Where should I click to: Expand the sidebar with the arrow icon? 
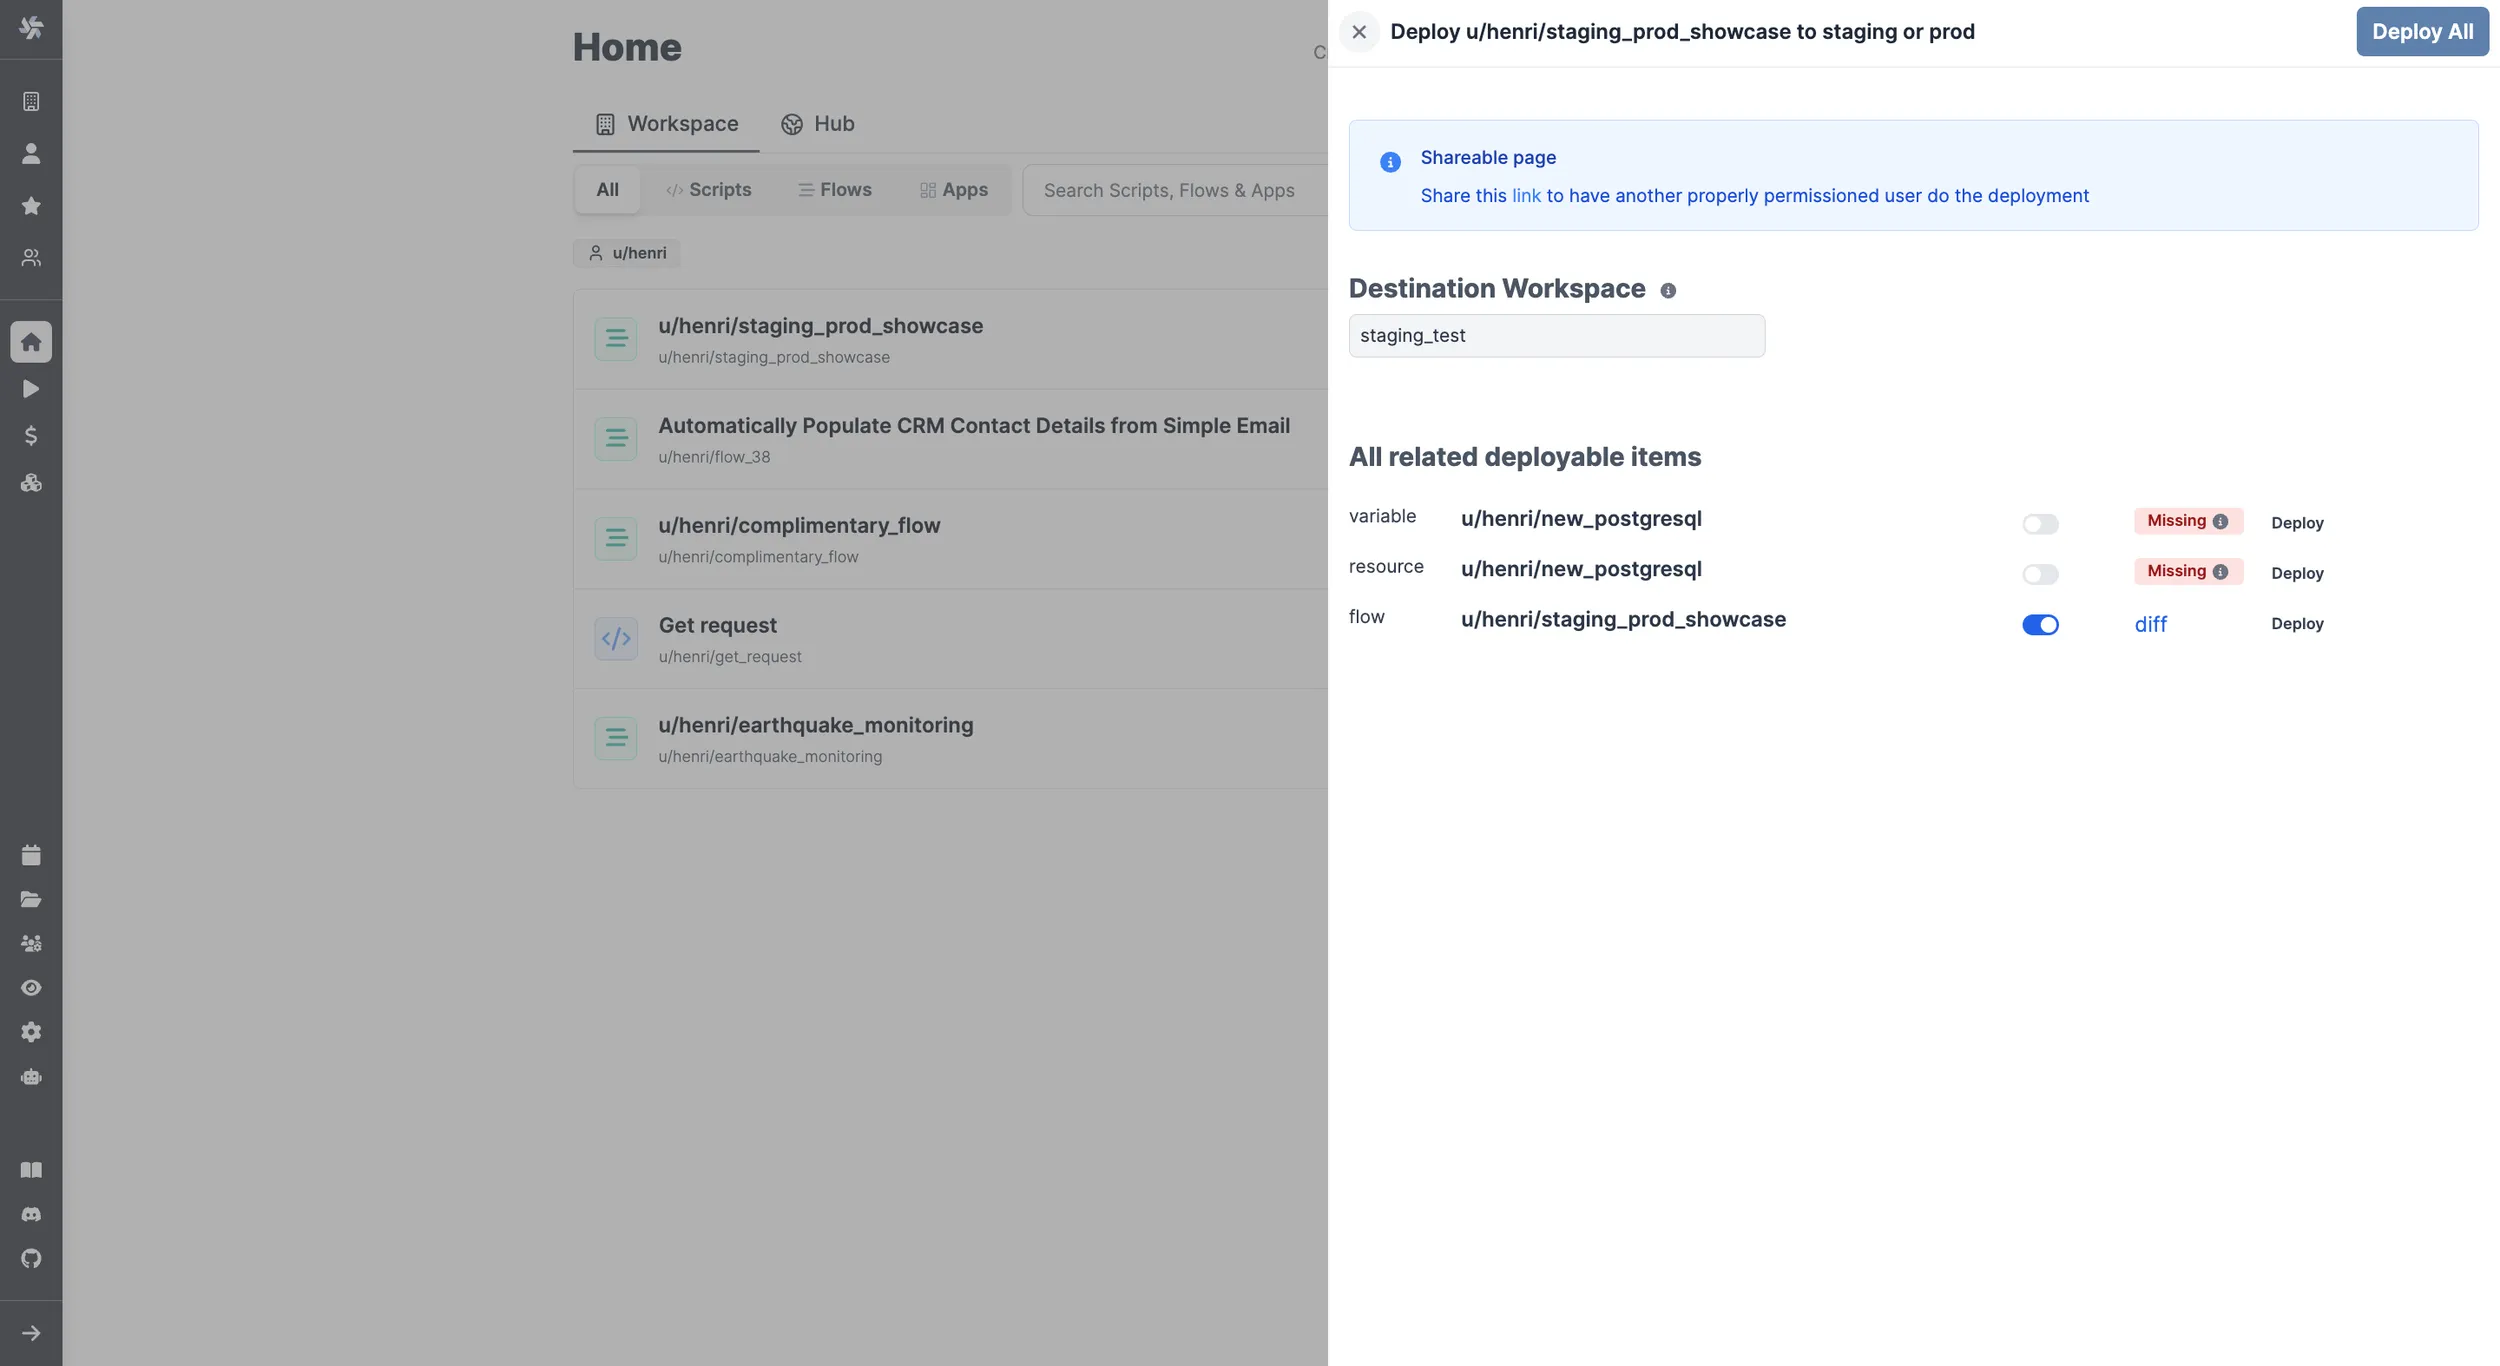click(x=31, y=1332)
